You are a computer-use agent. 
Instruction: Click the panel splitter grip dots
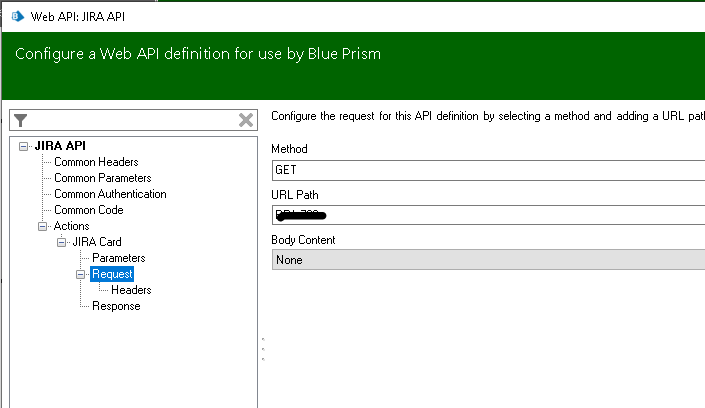[263, 349]
